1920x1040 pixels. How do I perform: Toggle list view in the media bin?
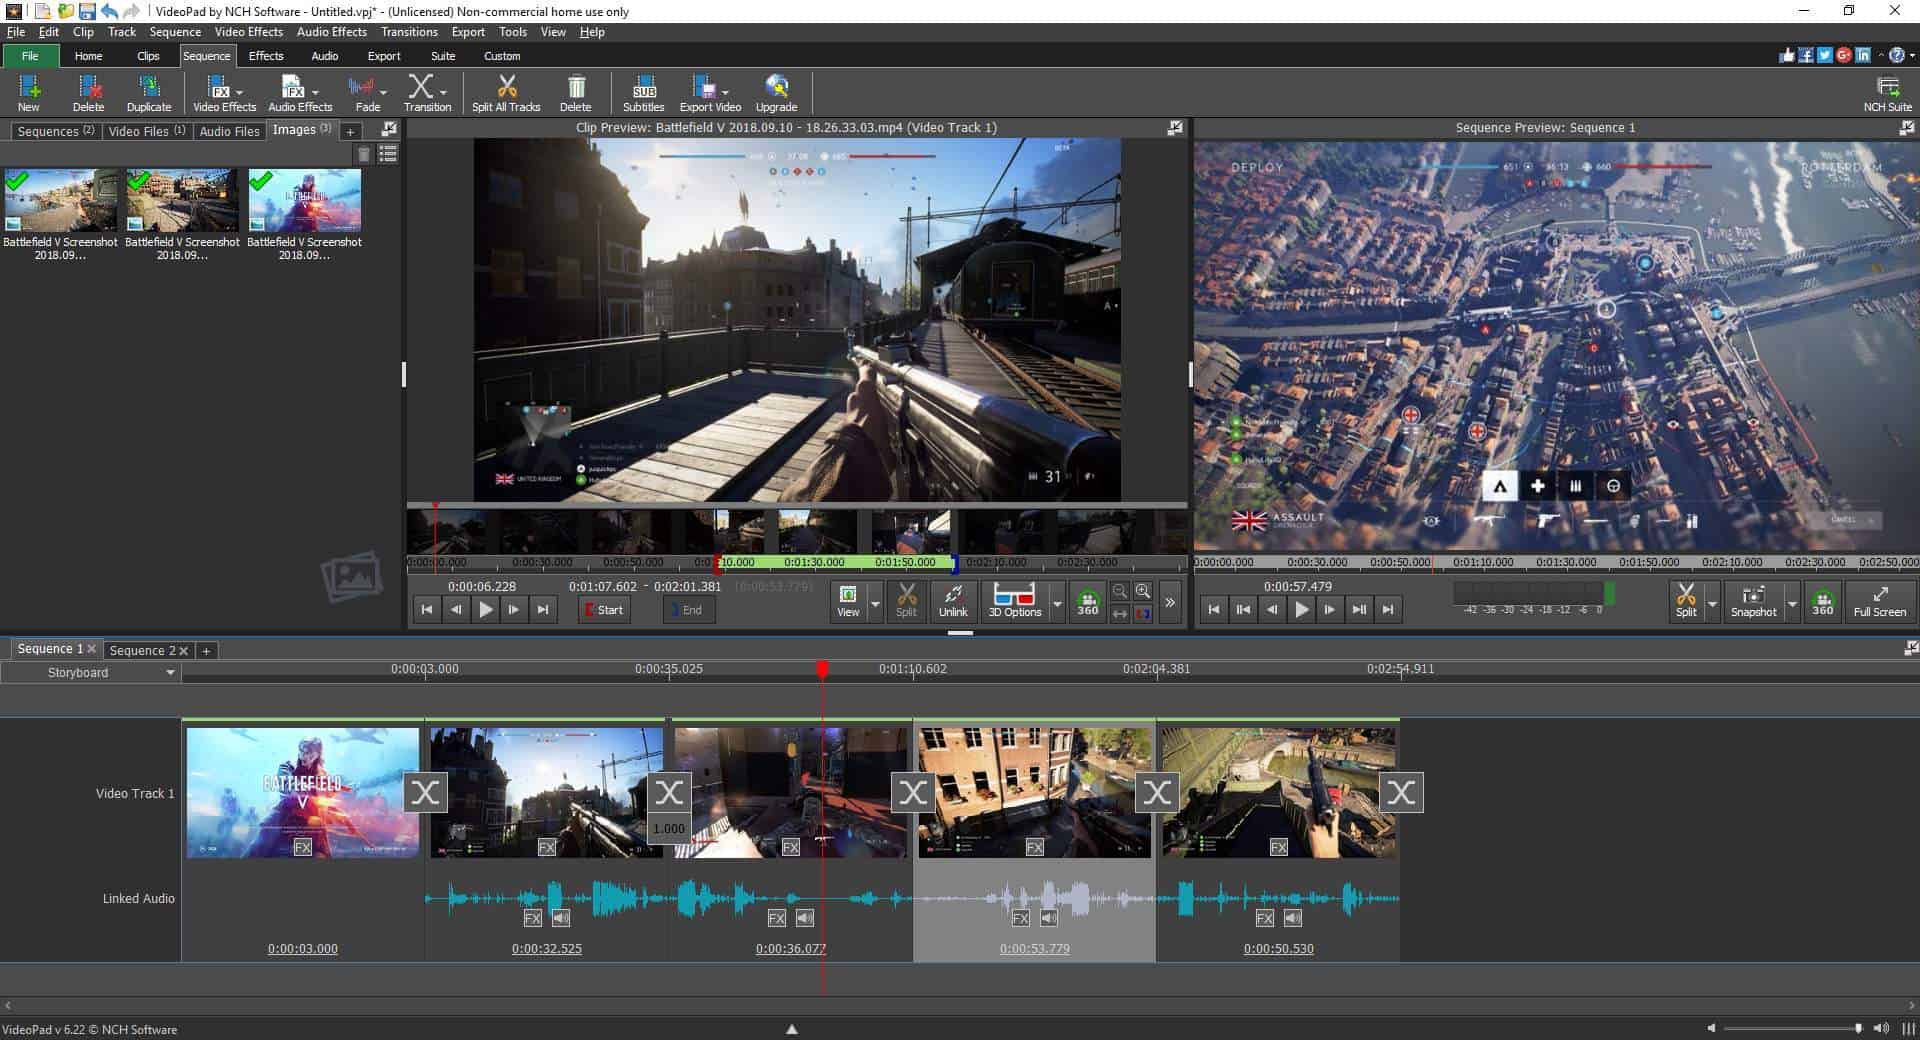388,154
